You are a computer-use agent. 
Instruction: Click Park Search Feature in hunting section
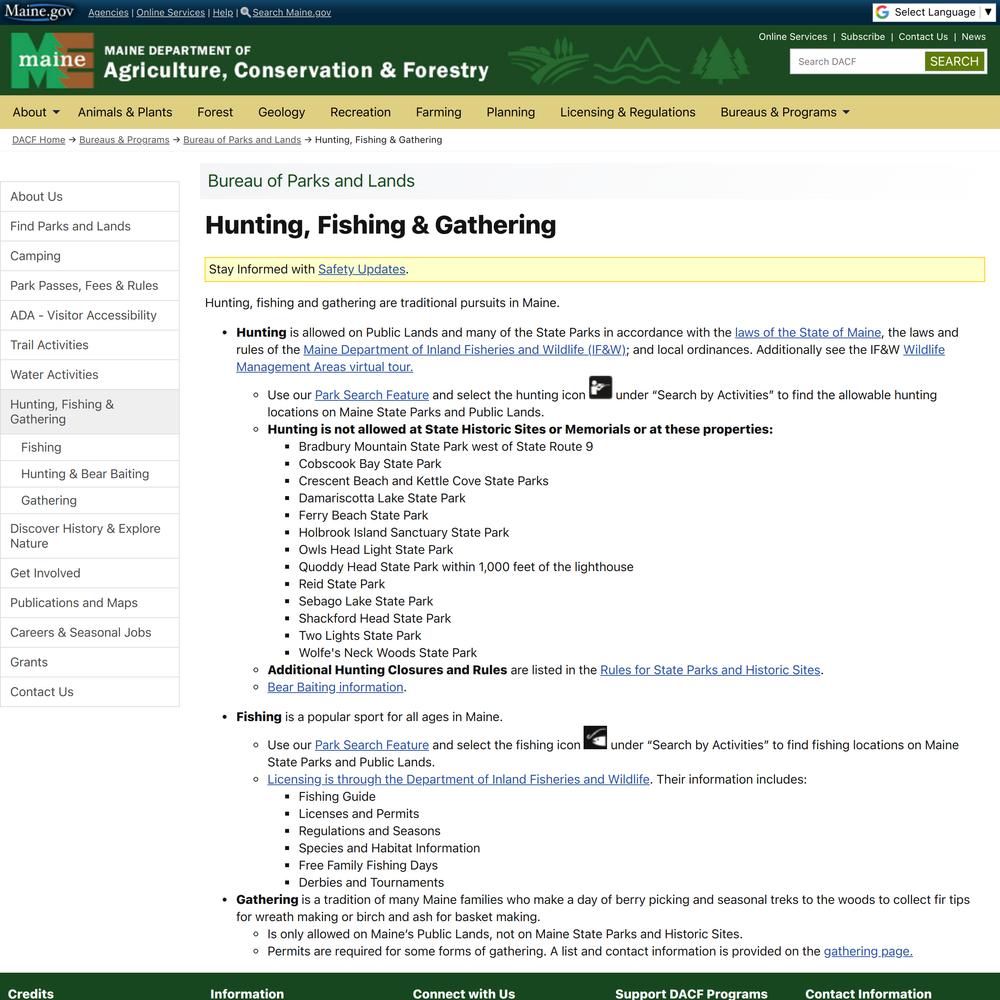[x=372, y=395]
